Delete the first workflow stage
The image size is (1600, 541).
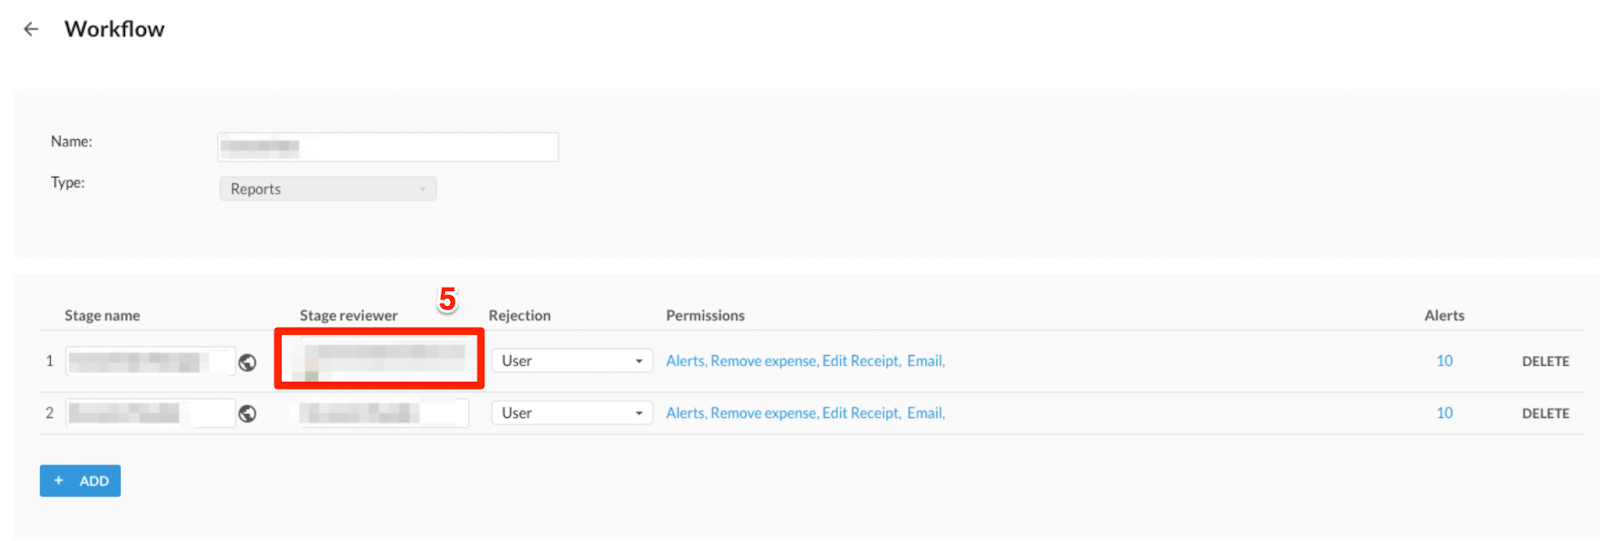point(1545,362)
